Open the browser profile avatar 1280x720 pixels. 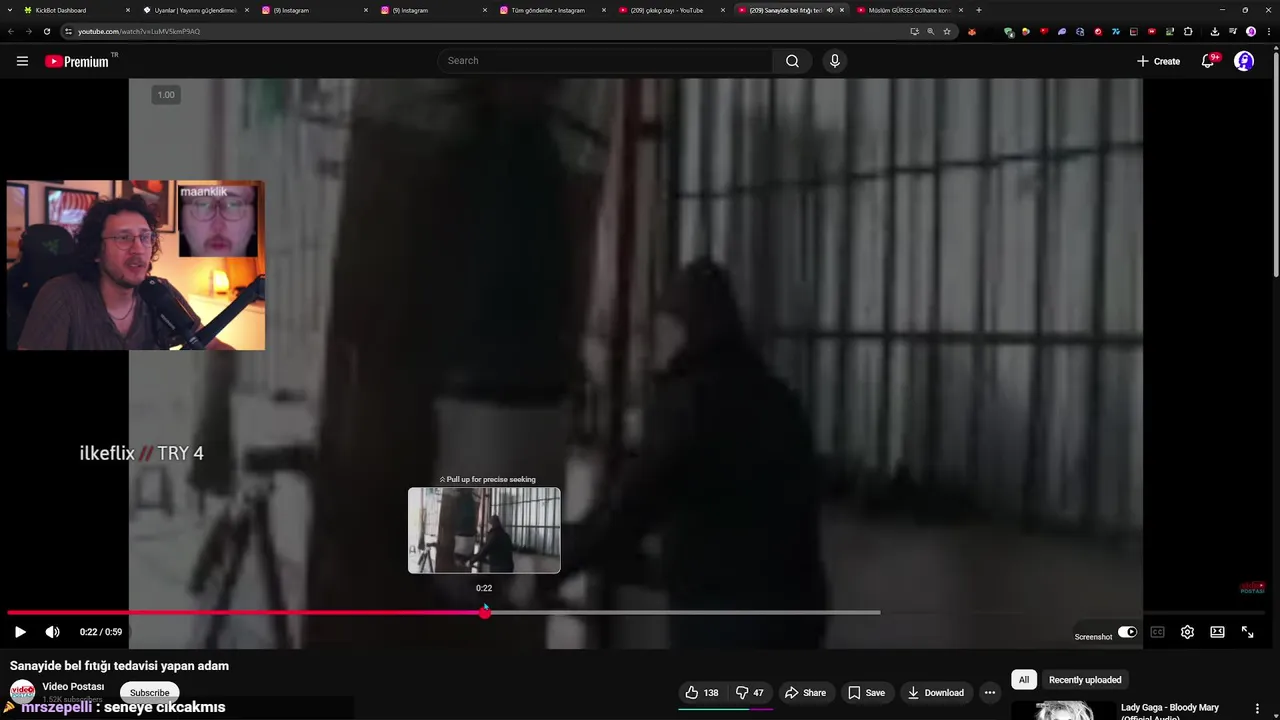1251,31
